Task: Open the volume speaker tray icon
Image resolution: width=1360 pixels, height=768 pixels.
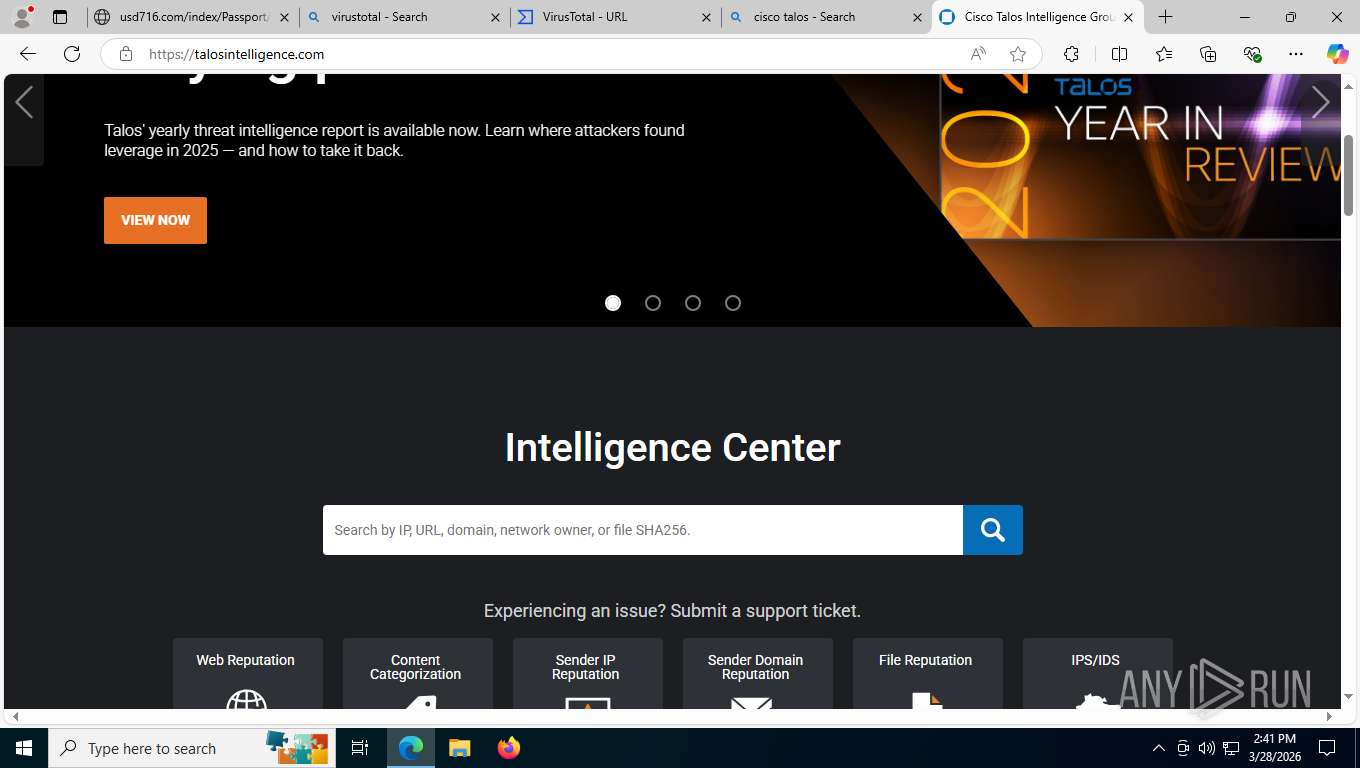Action: point(1207,748)
